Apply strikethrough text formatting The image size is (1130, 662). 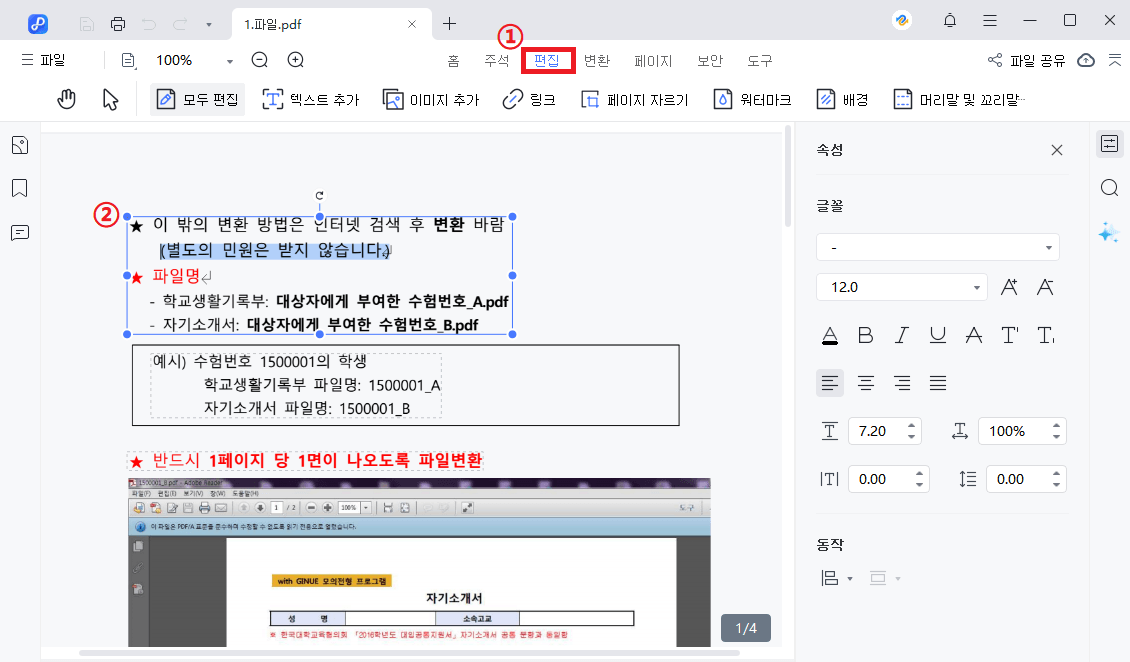974,335
